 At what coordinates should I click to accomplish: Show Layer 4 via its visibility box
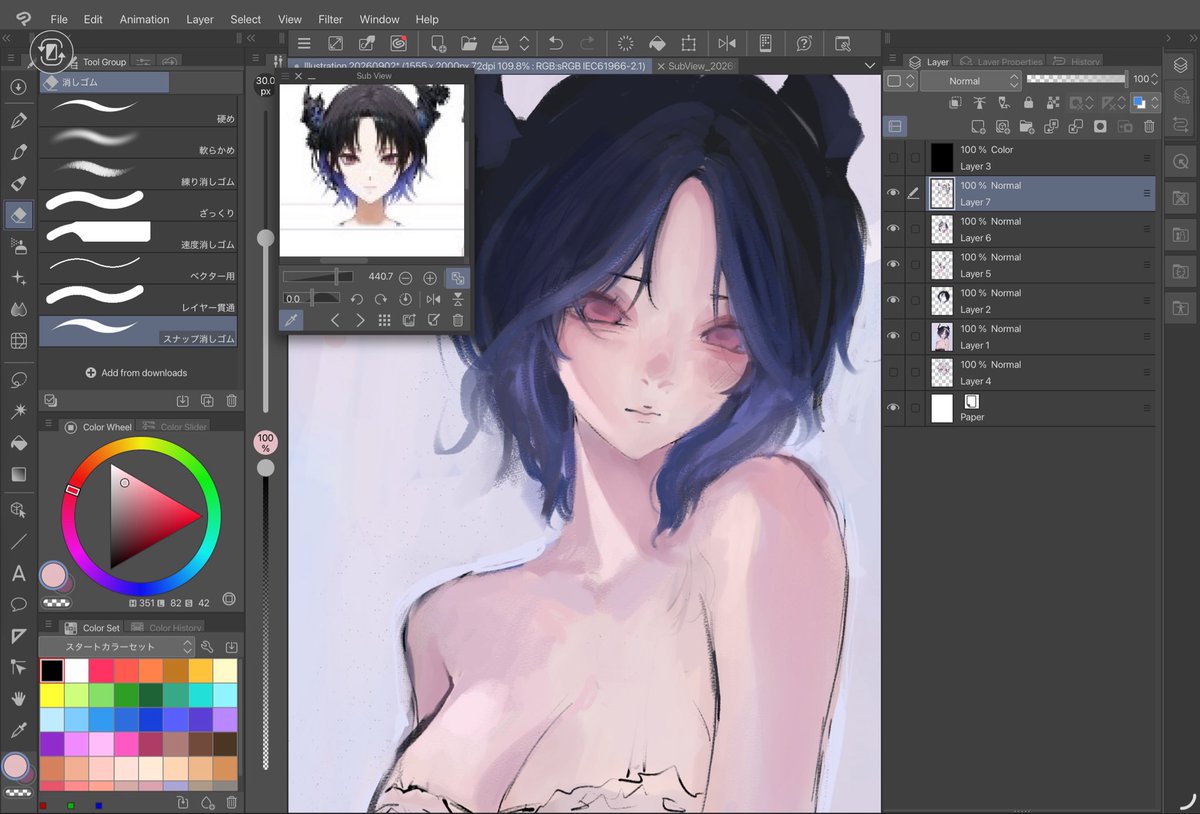(x=894, y=372)
